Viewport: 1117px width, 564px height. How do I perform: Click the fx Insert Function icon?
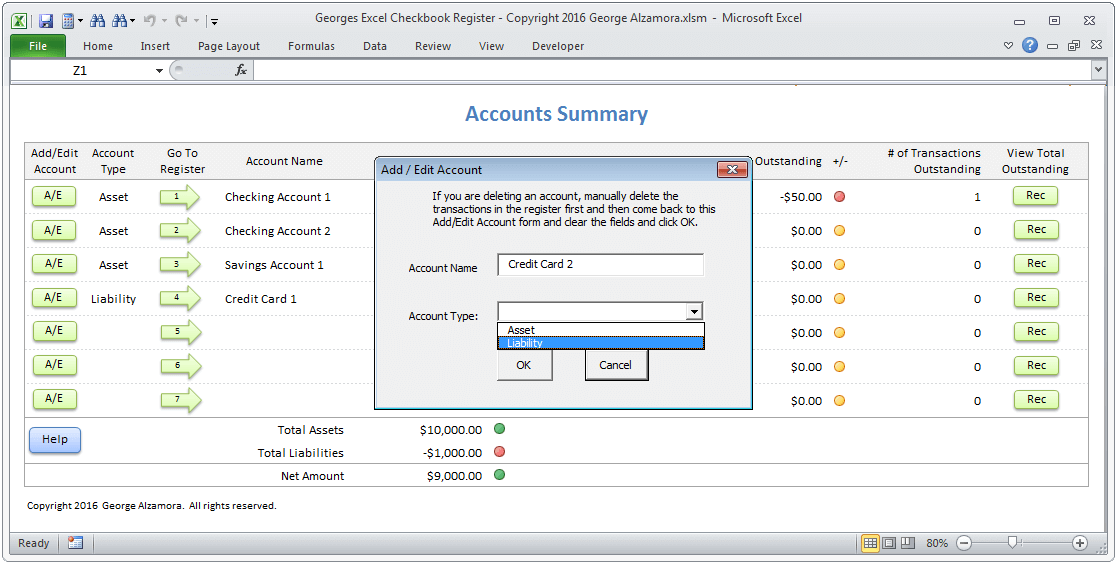241,70
